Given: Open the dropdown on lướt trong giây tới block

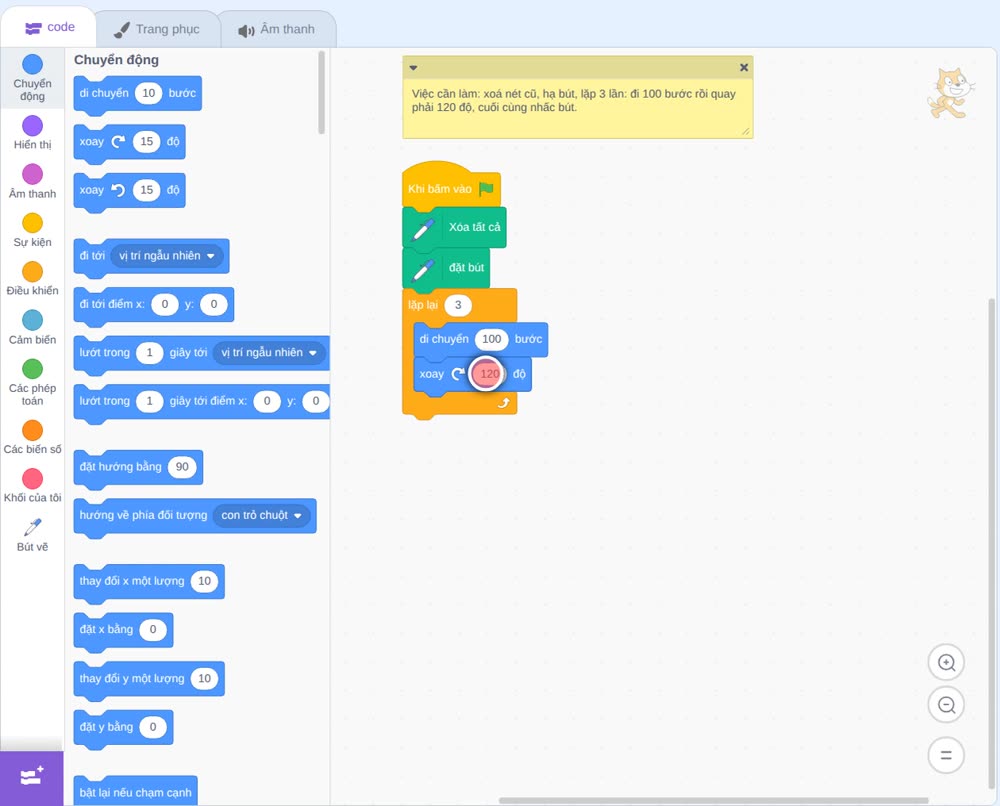Looking at the screenshot, I should tap(268, 353).
